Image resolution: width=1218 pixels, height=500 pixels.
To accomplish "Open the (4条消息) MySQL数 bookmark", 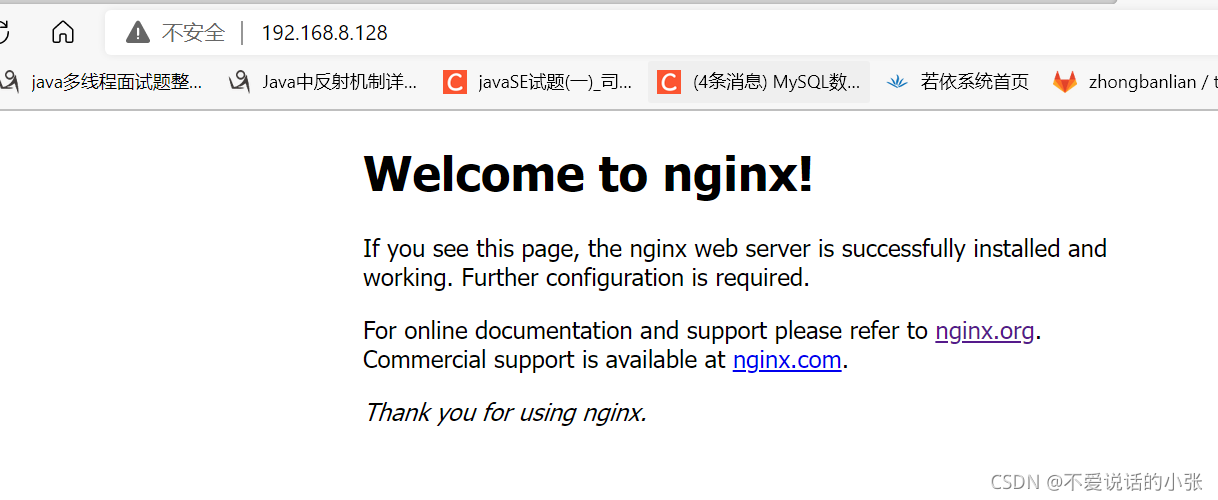I will pos(759,82).
